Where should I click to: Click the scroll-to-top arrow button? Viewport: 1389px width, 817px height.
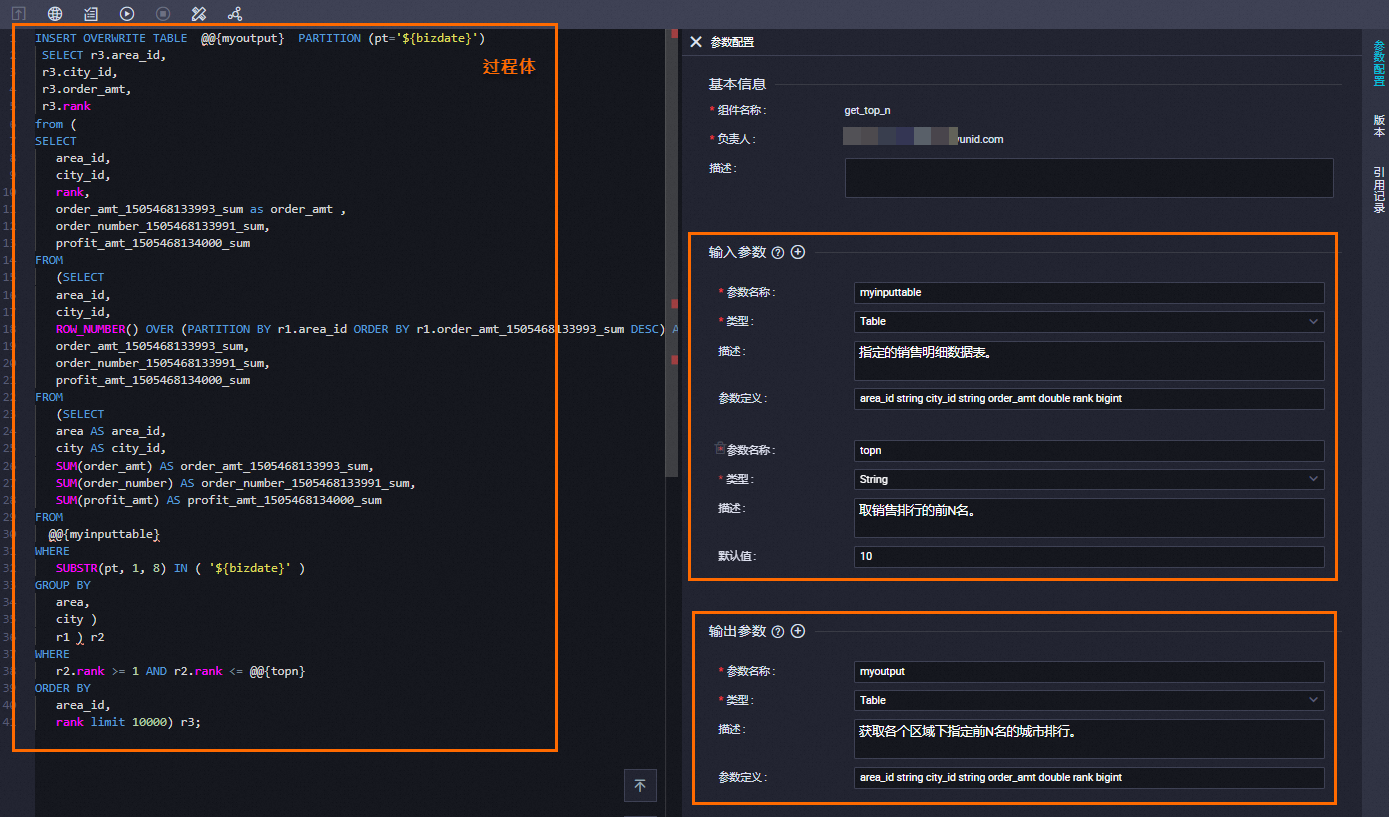click(640, 786)
